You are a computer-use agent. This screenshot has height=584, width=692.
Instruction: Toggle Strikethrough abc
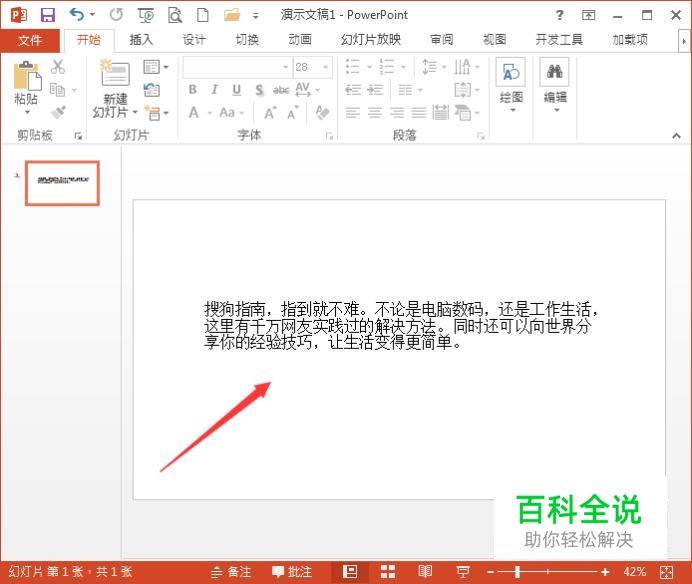(x=281, y=90)
